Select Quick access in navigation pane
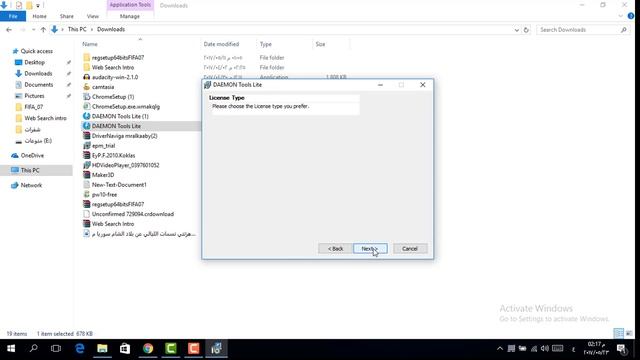The image size is (640, 360). click(x=37, y=51)
